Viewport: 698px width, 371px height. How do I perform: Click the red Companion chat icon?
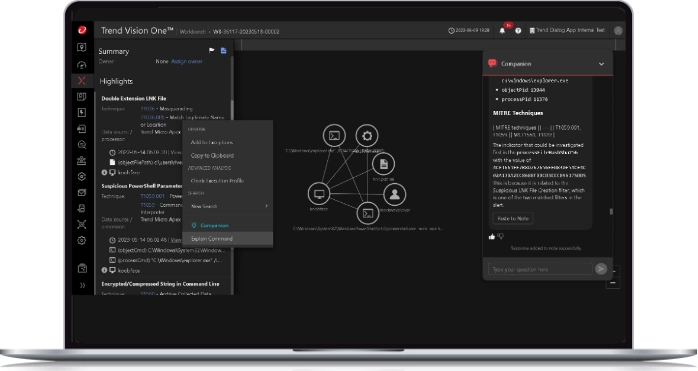coord(492,63)
